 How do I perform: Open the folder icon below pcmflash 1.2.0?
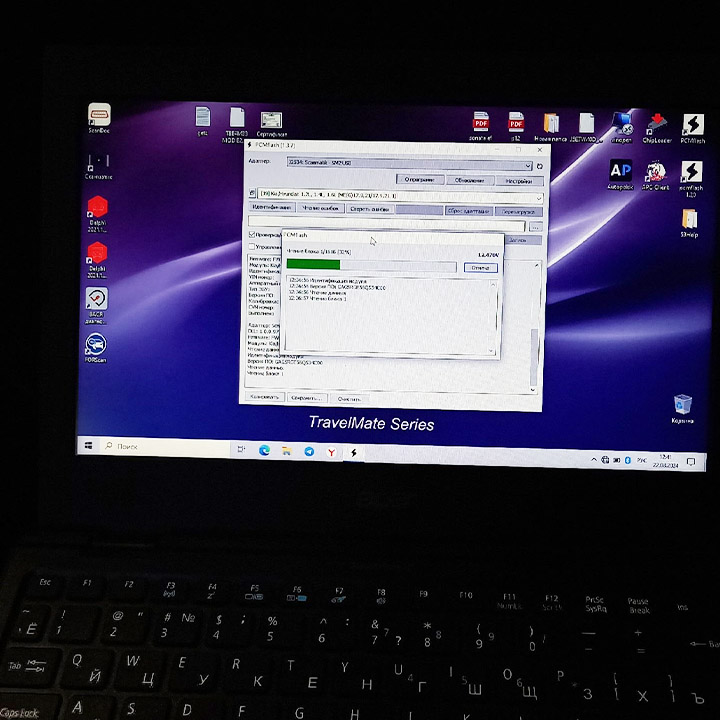click(x=689, y=223)
